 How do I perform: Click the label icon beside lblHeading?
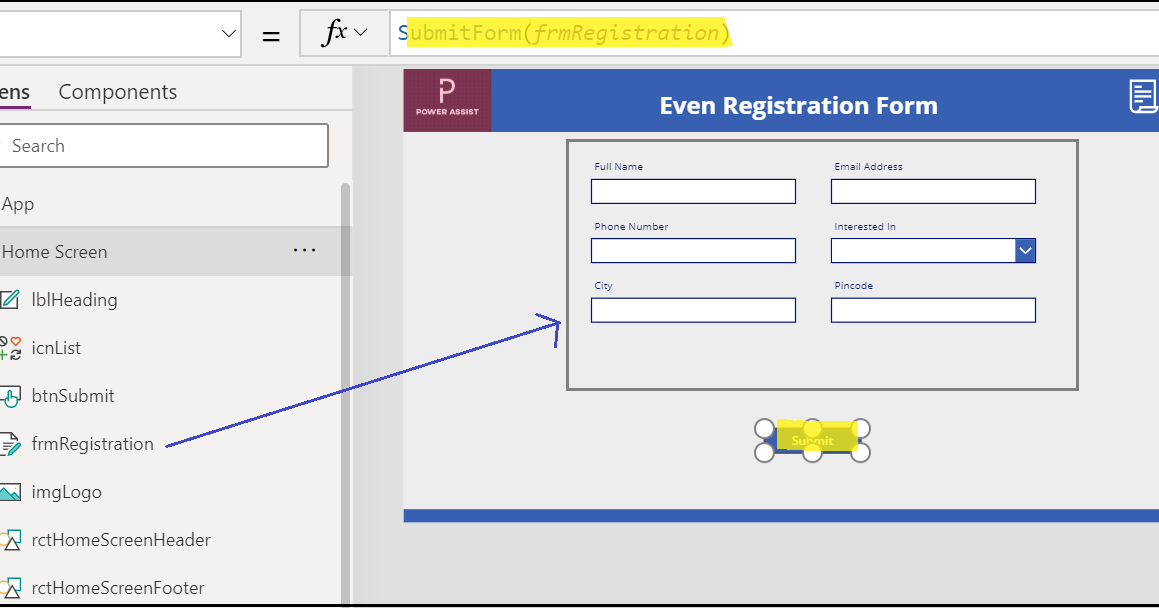coord(11,299)
